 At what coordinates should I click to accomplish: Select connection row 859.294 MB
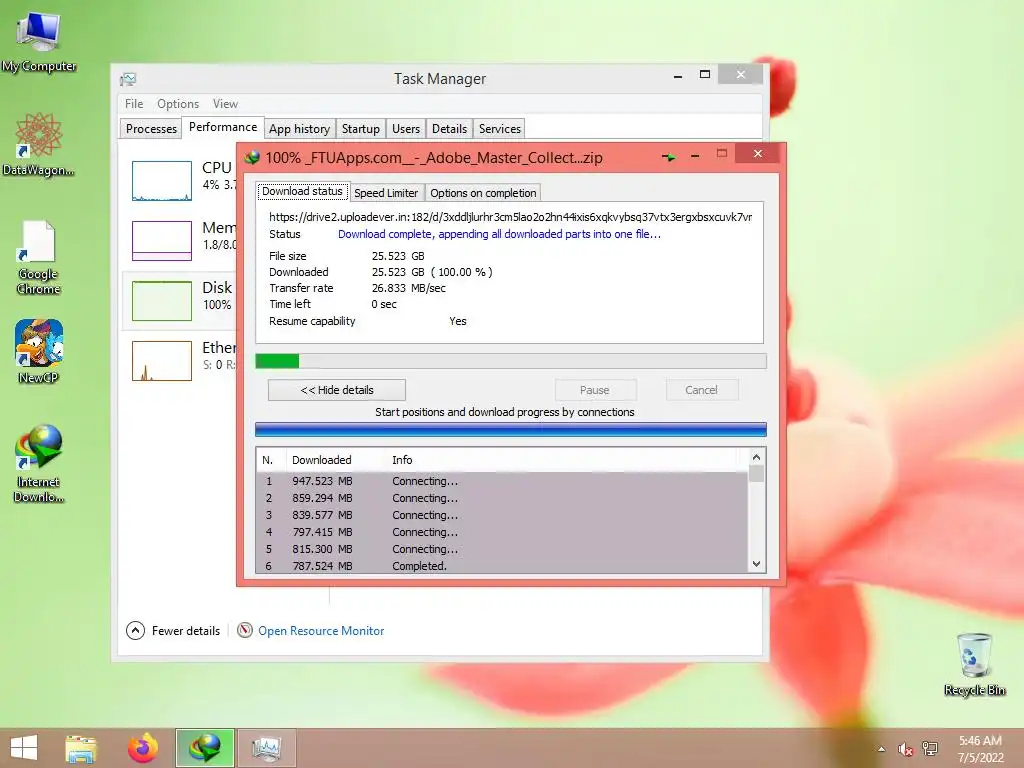(x=502, y=498)
